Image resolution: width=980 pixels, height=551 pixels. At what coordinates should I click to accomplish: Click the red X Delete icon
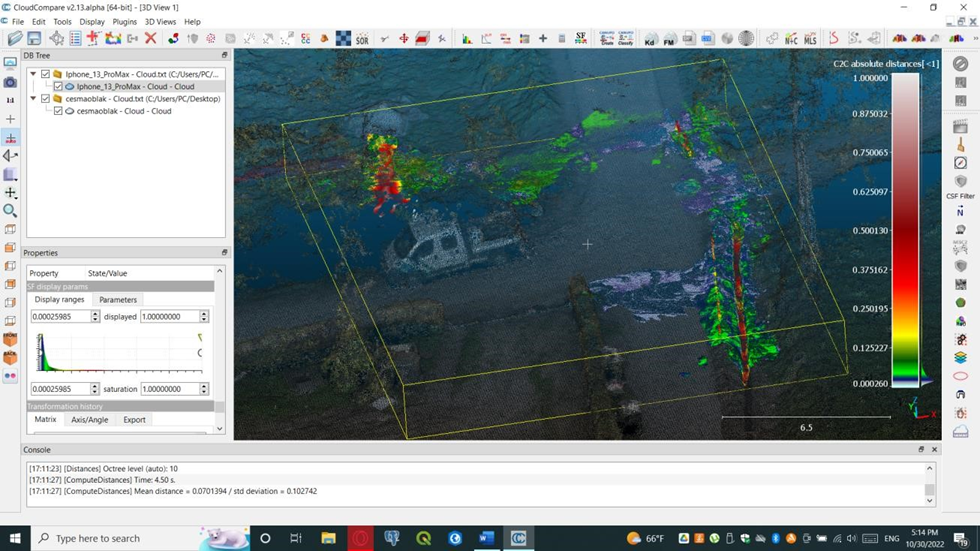pos(151,39)
